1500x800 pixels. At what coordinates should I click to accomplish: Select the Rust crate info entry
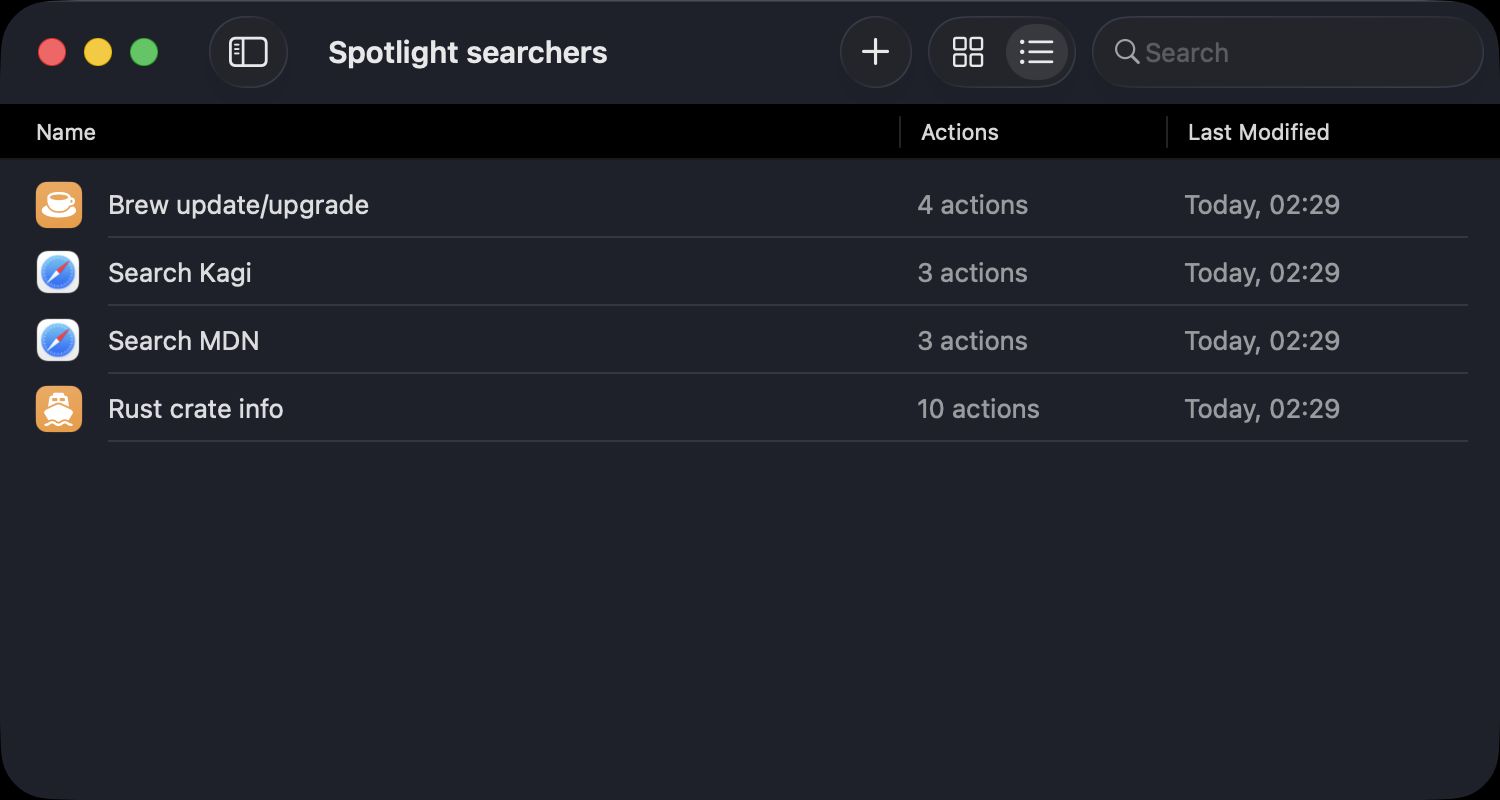(x=400, y=408)
